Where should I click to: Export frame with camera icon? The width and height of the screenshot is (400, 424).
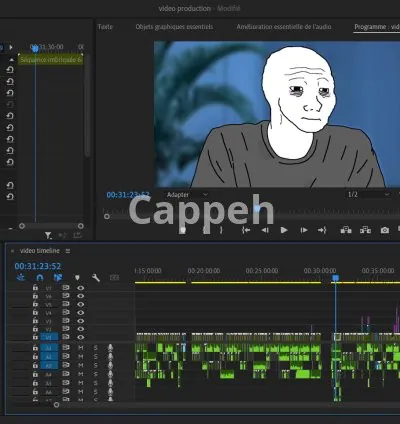point(385,230)
